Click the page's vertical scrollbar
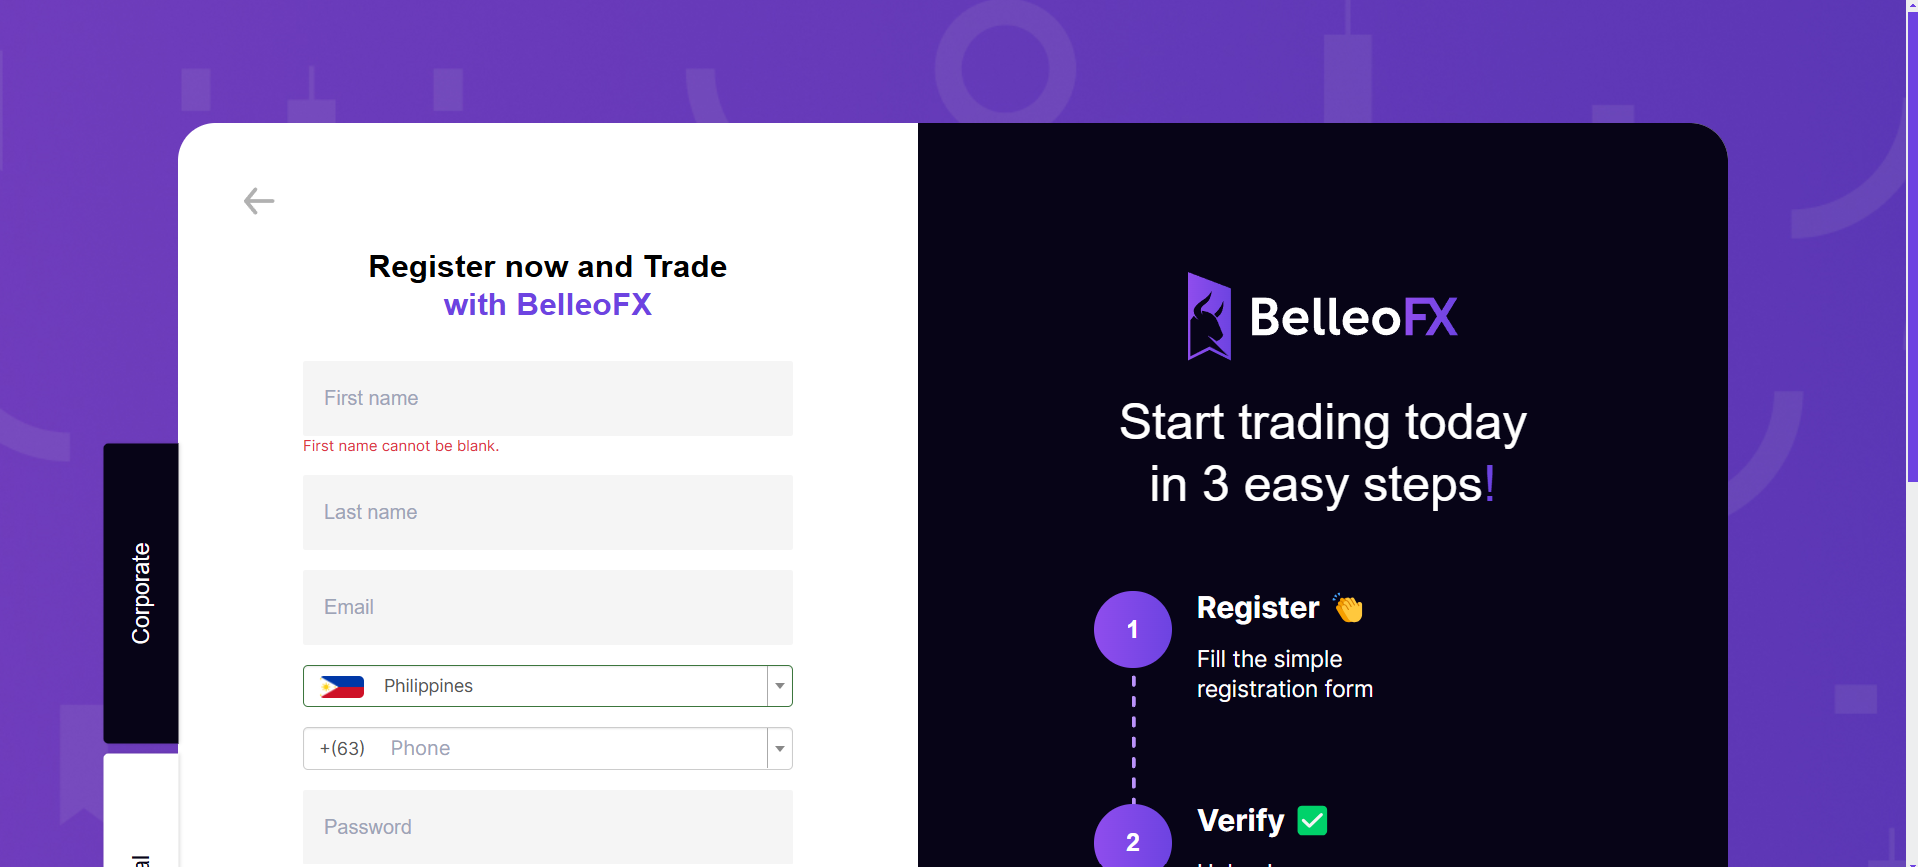Viewport: 1918px width, 867px height. pyautogui.click(x=1911, y=300)
